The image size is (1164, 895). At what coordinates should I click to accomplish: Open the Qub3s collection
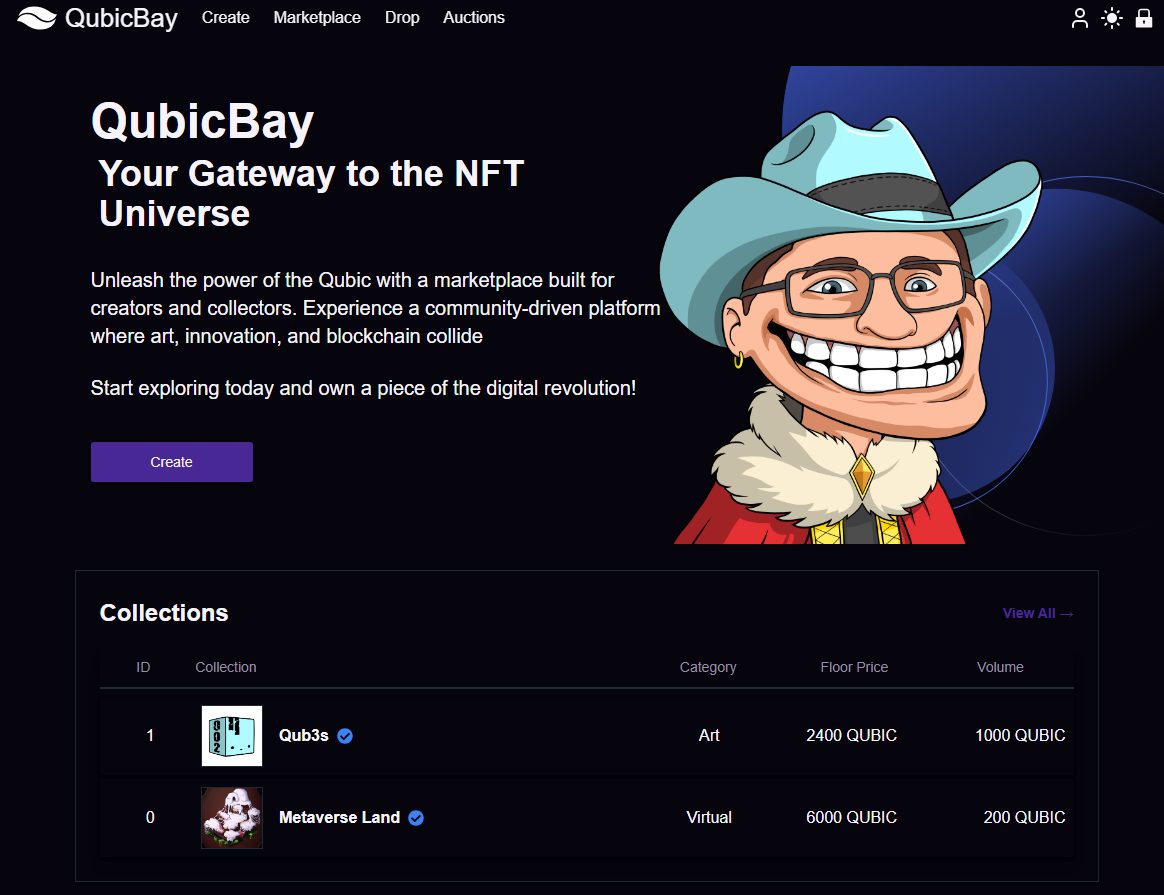click(304, 735)
